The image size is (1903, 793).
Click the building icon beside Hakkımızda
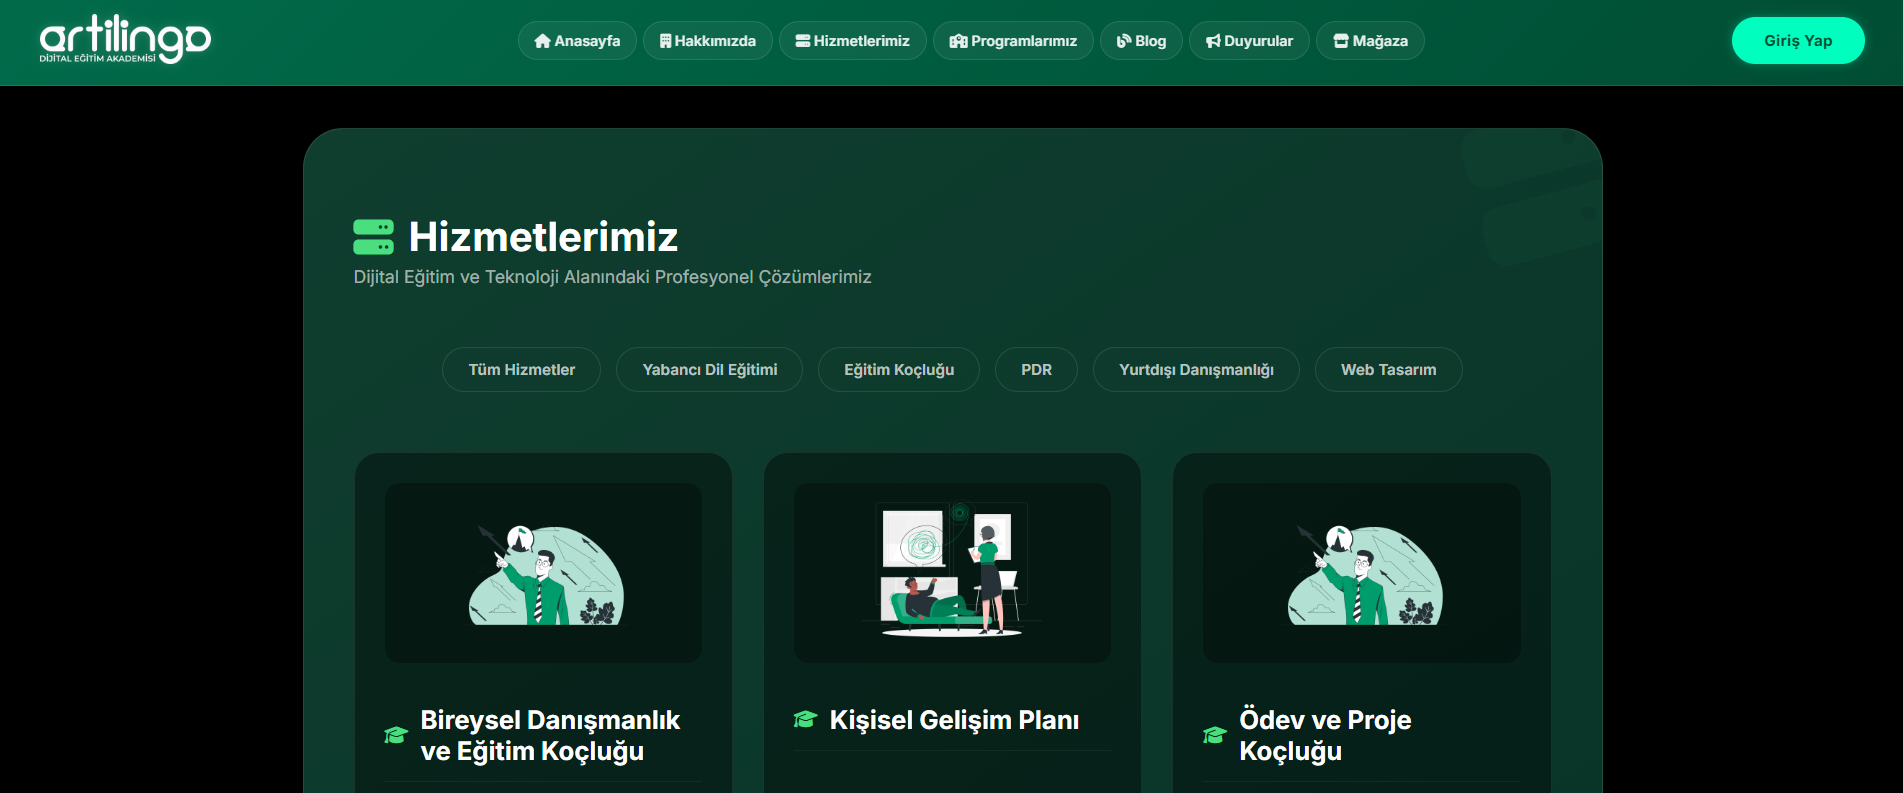click(665, 41)
